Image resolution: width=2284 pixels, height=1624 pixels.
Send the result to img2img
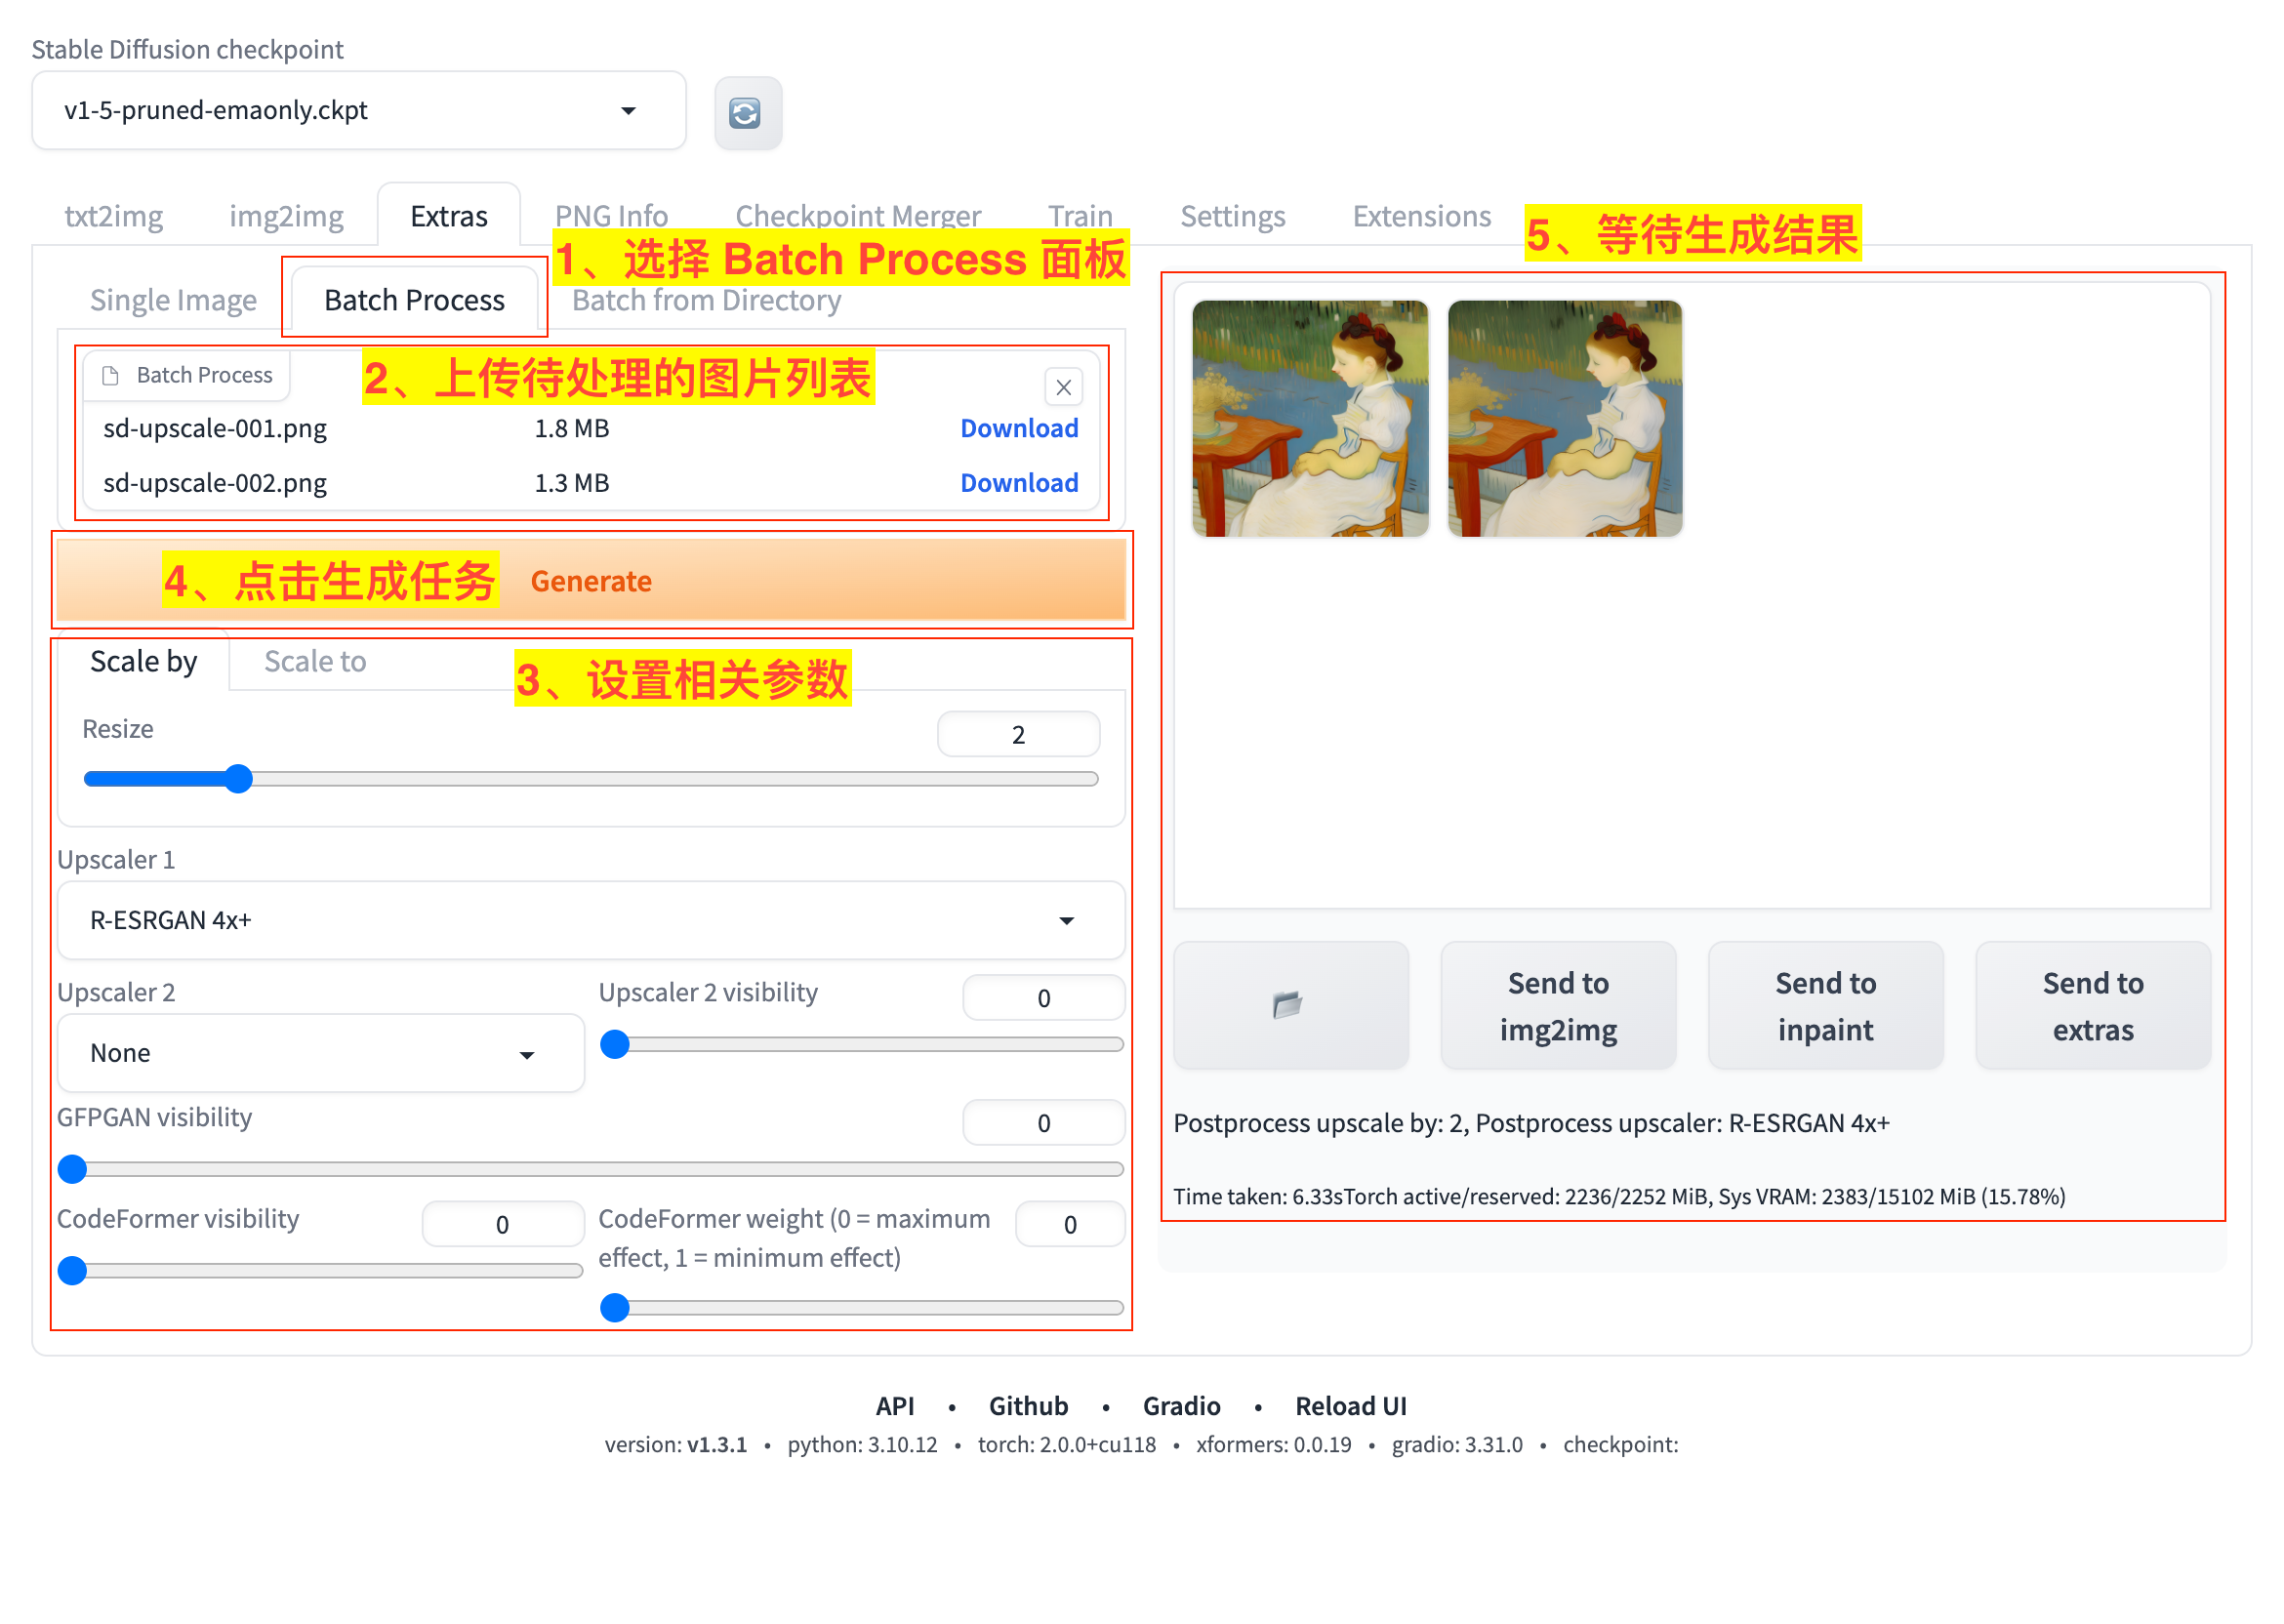pos(1558,1005)
